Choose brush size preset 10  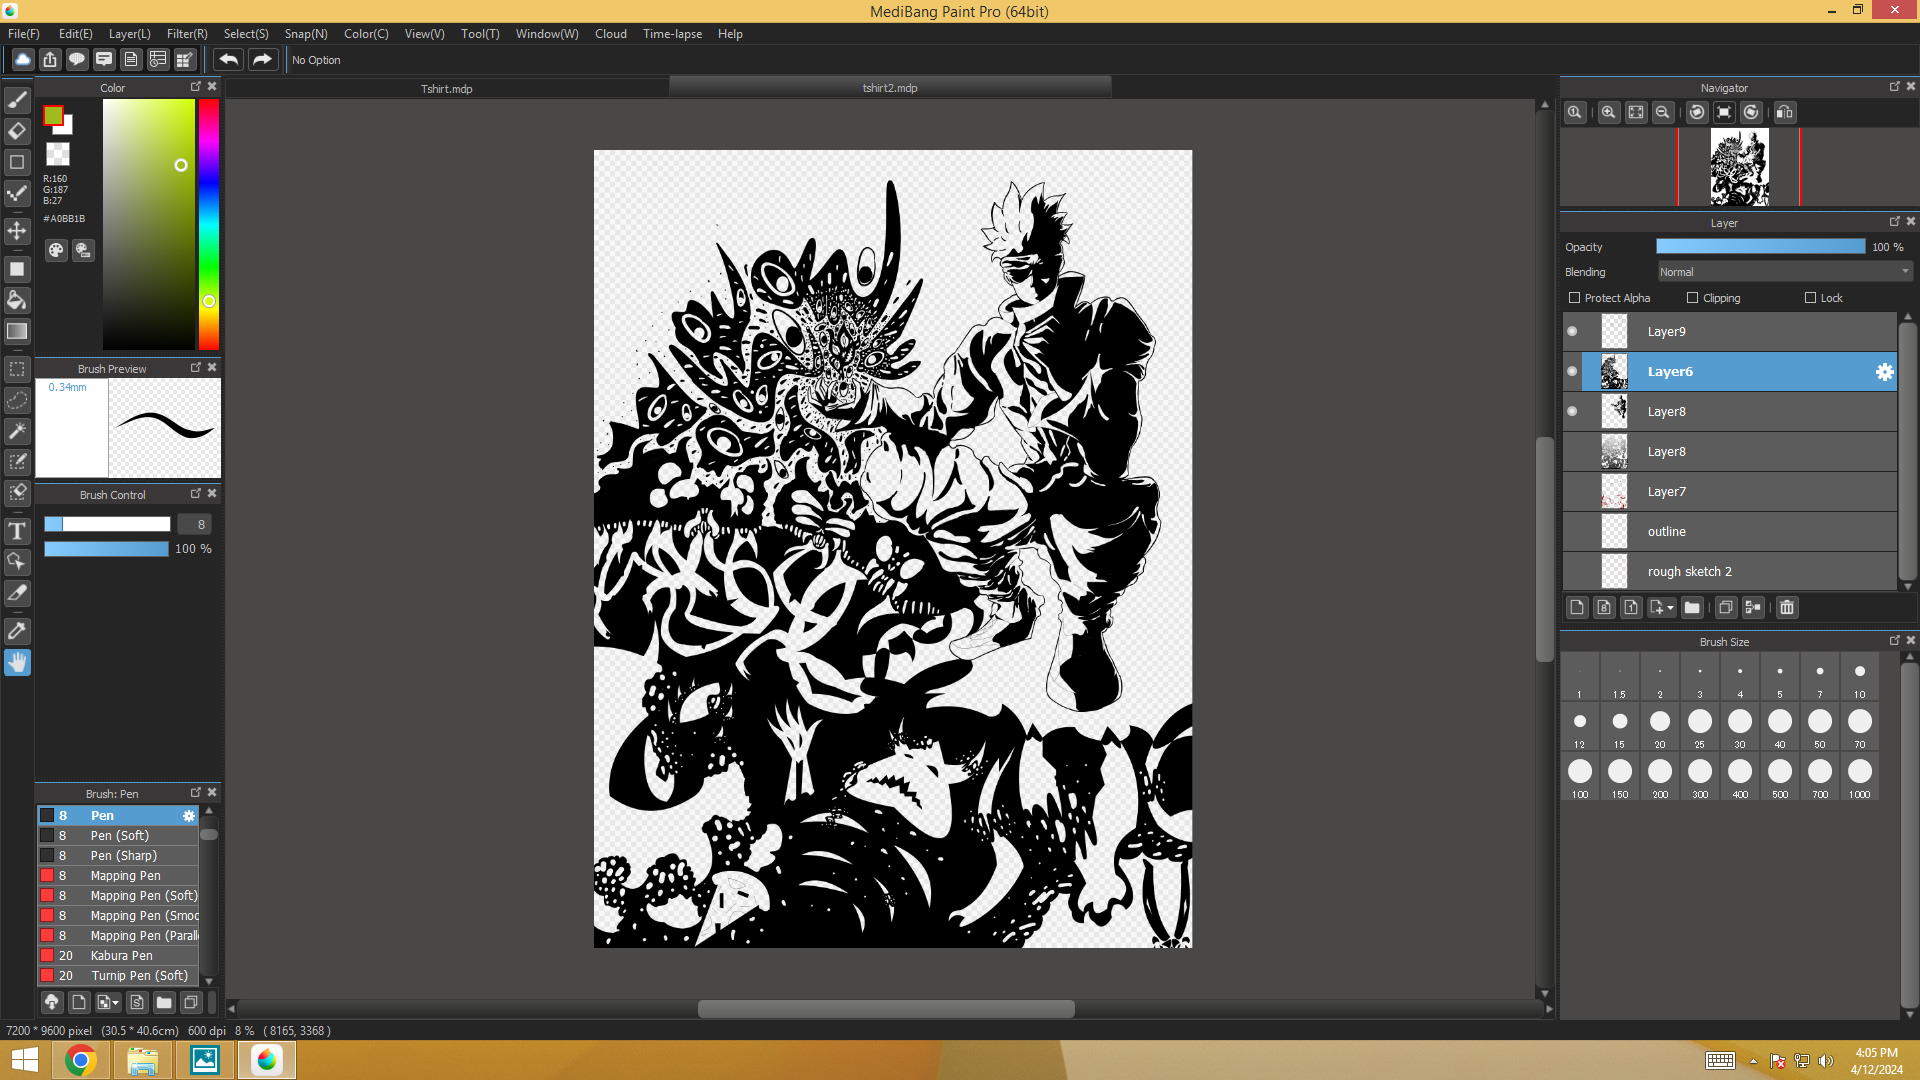(1860, 679)
